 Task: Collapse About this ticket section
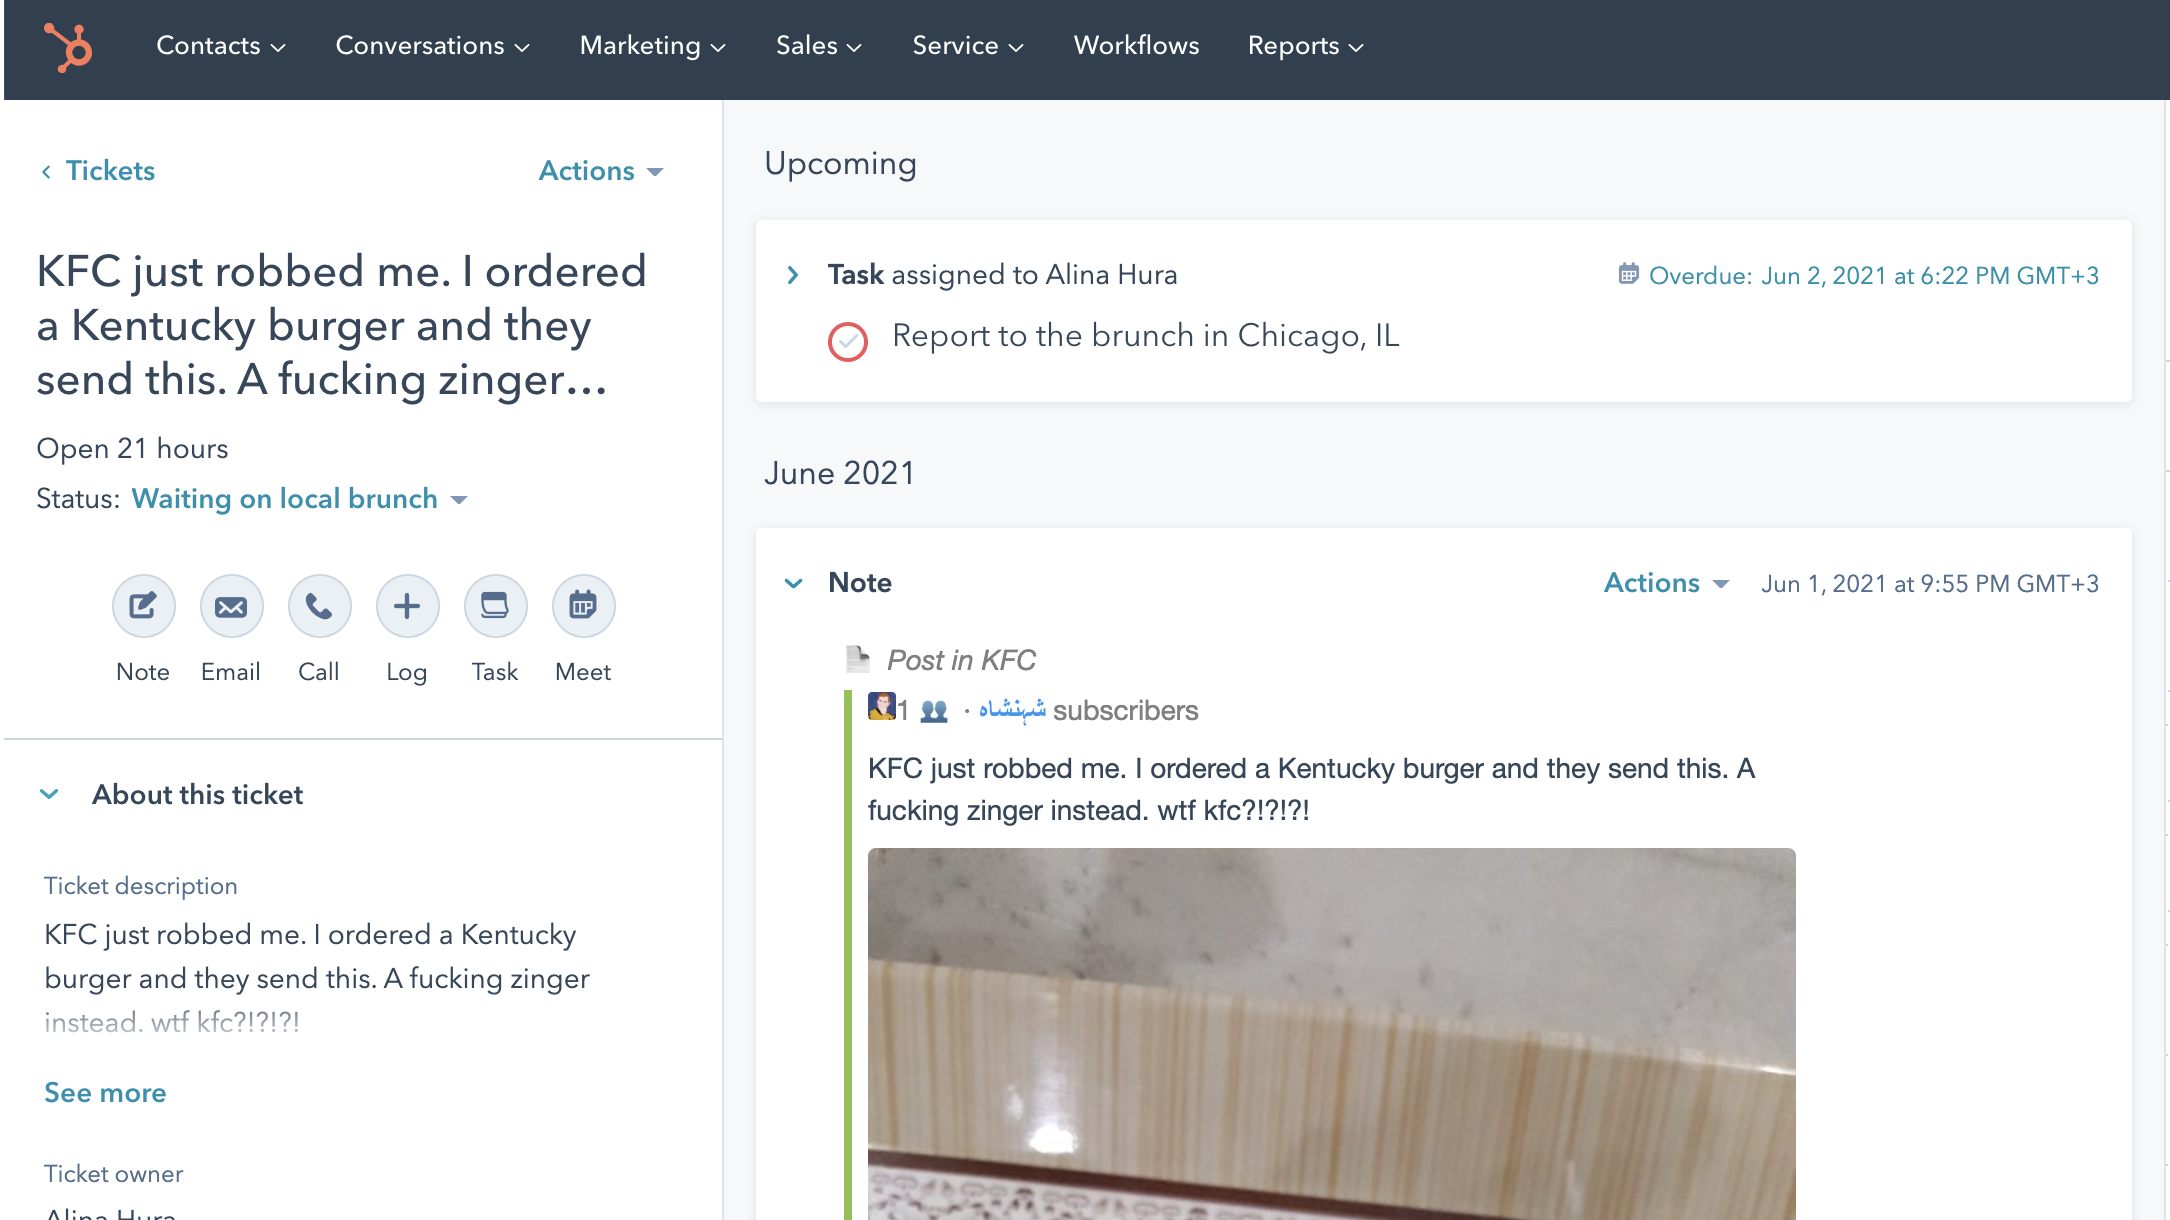coord(49,794)
